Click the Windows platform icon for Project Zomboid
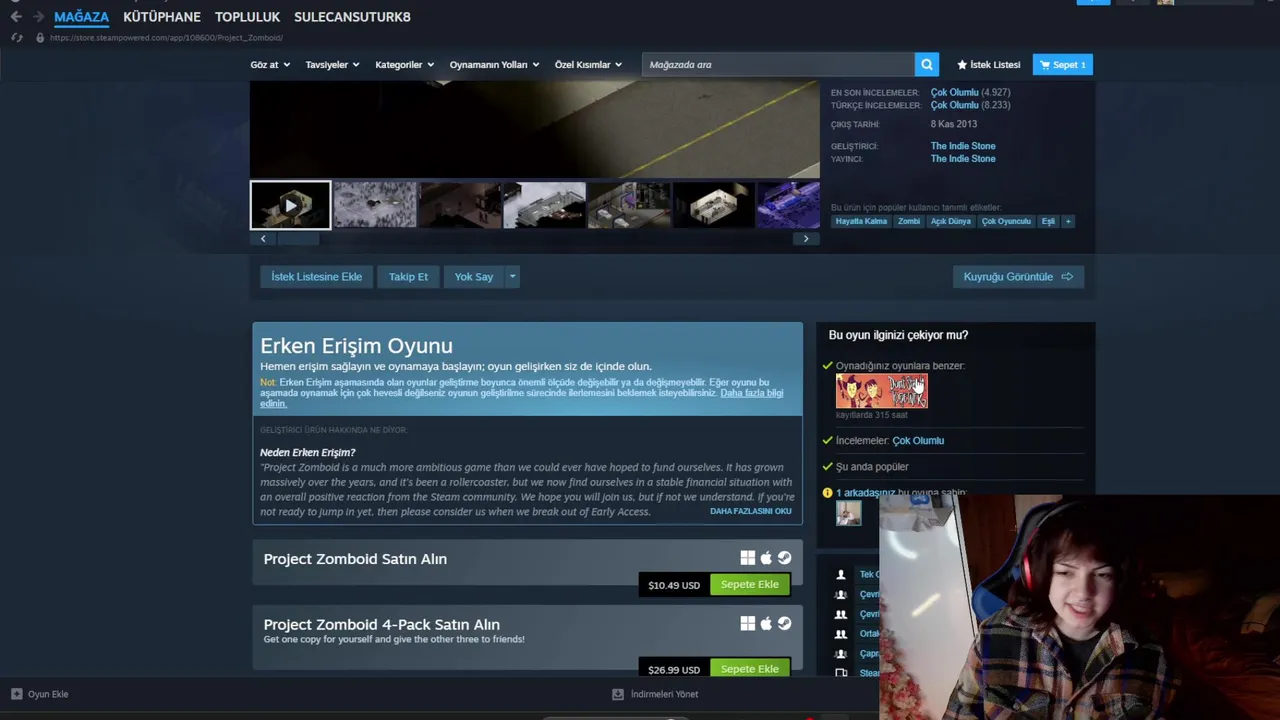Viewport: 1280px width, 720px height. (747, 558)
